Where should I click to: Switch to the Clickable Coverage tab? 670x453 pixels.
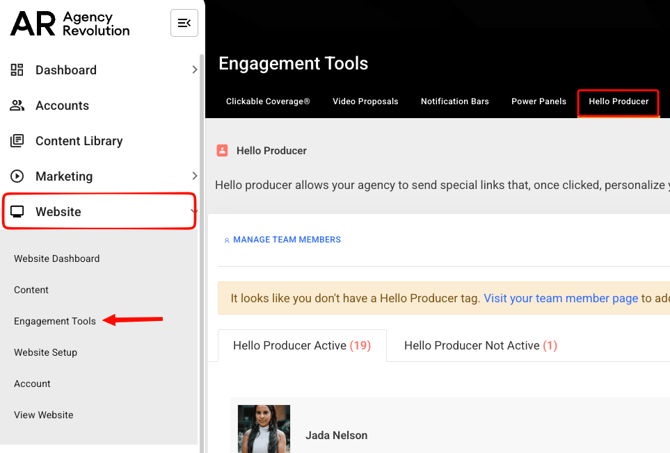click(x=268, y=102)
